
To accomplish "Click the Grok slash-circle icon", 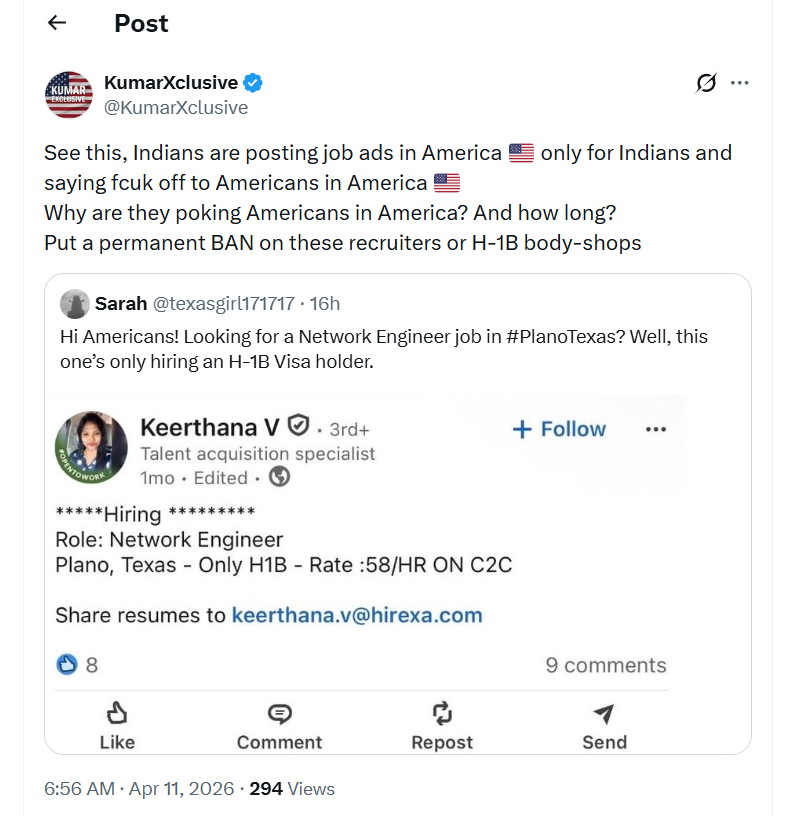I will [706, 83].
